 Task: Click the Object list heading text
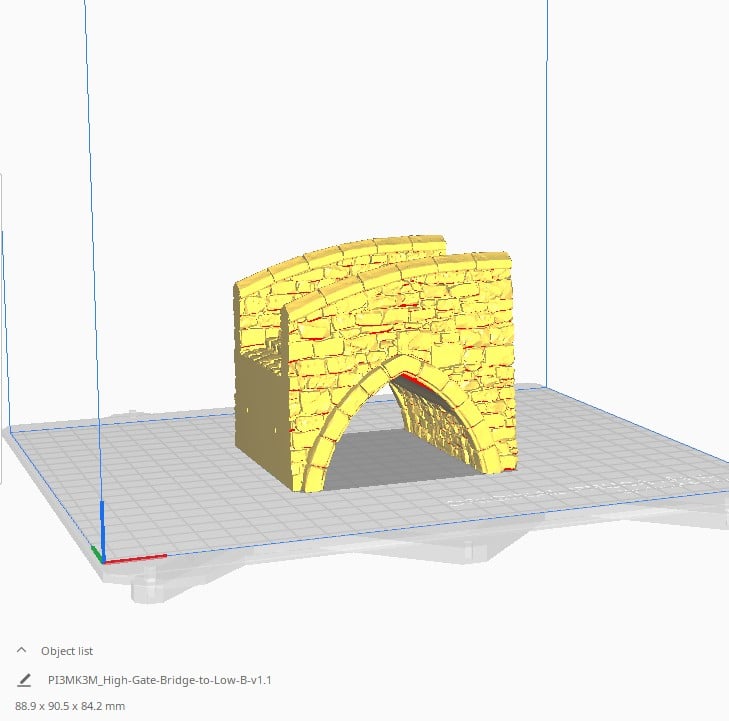coord(67,650)
